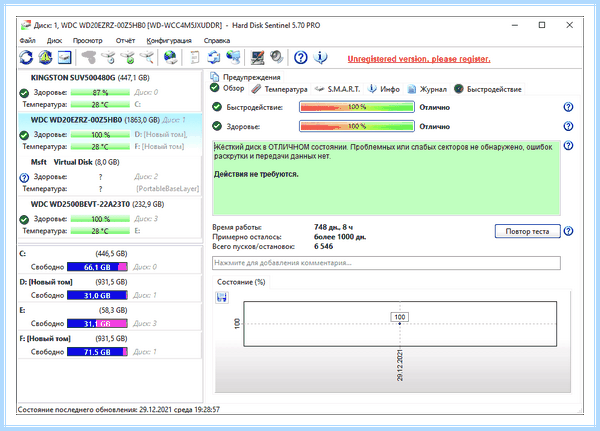Switch to the Температура tab
This screenshot has width=600, height=431.
(280, 89)
